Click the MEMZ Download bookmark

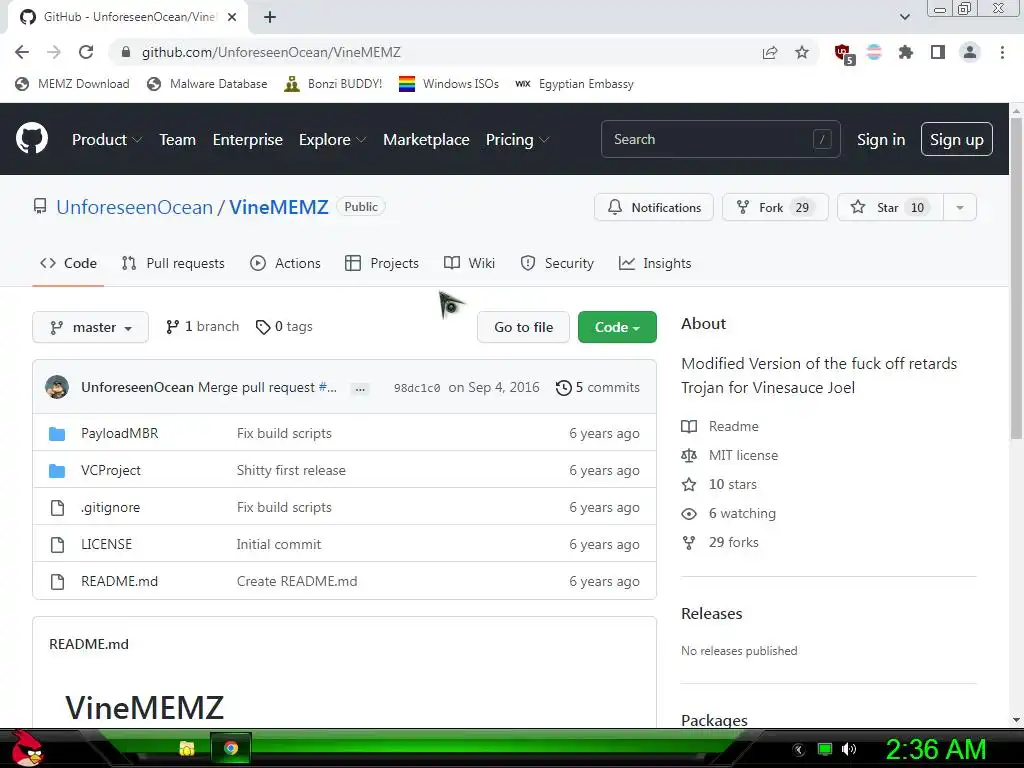click(x=72, y=84)
